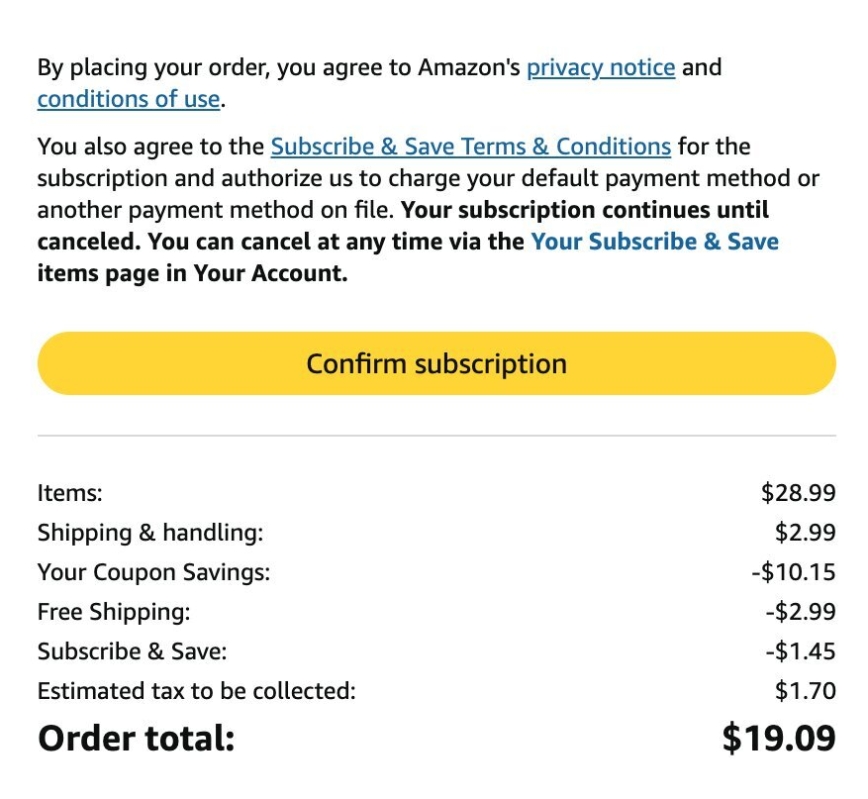The height and width of the screenshot is (799, 868).
Task: Open the conditions of use link
Action: 128,99
